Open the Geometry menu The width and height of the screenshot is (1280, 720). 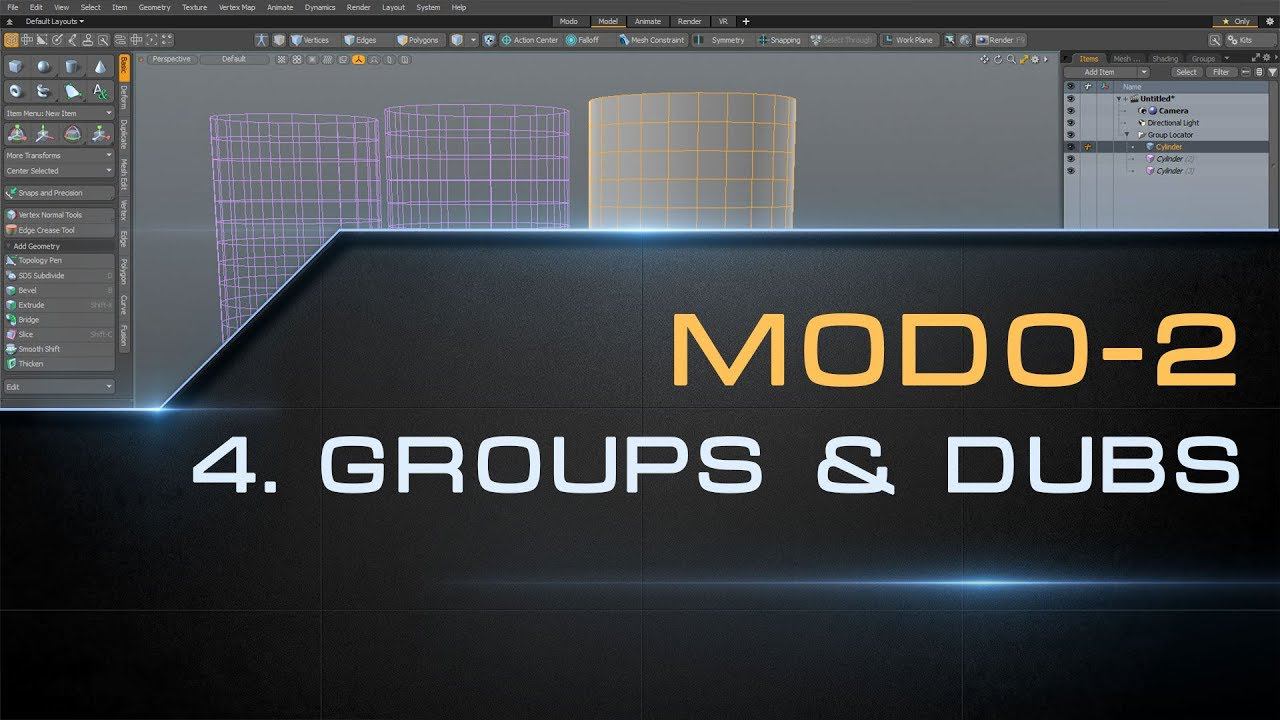(x=154, y=7)
